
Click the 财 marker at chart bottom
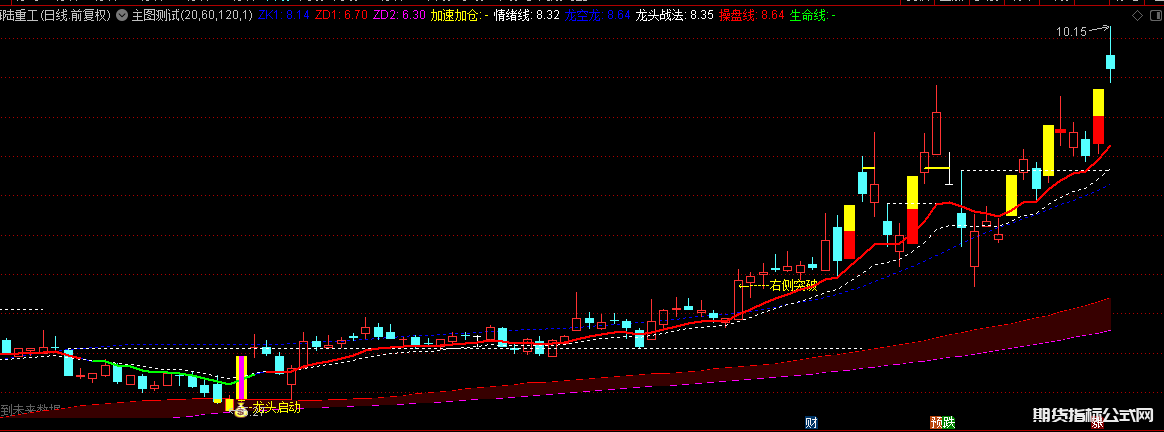(x=811, y=423)
